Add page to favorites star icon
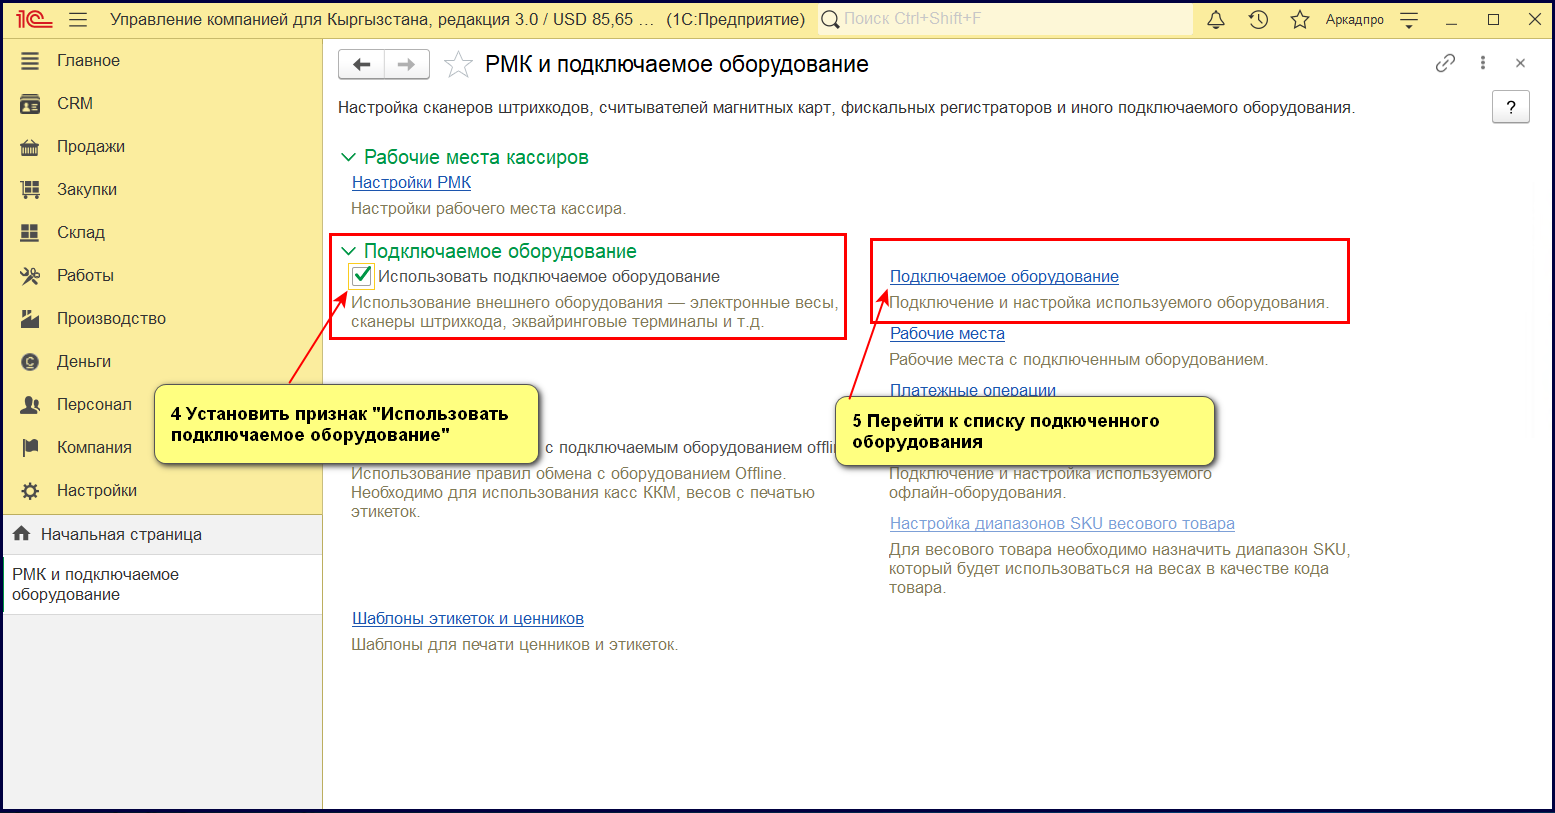1555x813 pixels. pyautogui.click(x=458, y=65)
